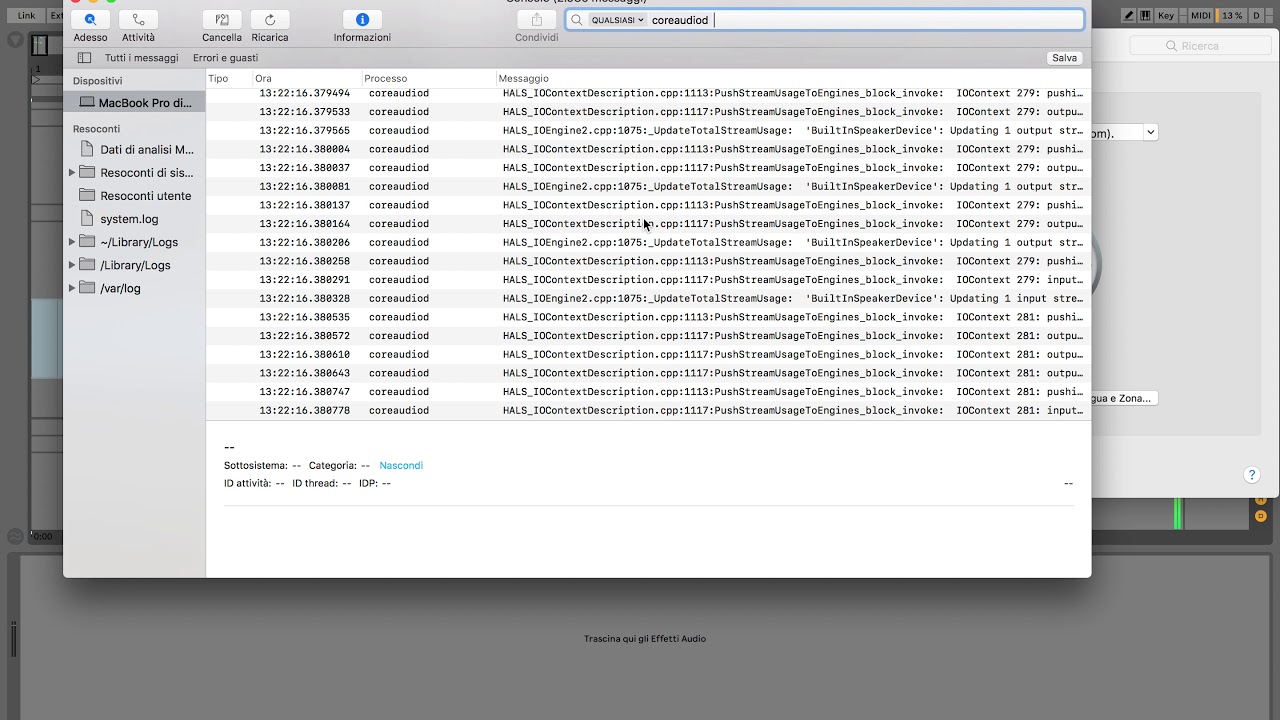Screen dimensions: 1280x720
Task: Select the log row at 13:22:16.380164
Action: (648, 224)
